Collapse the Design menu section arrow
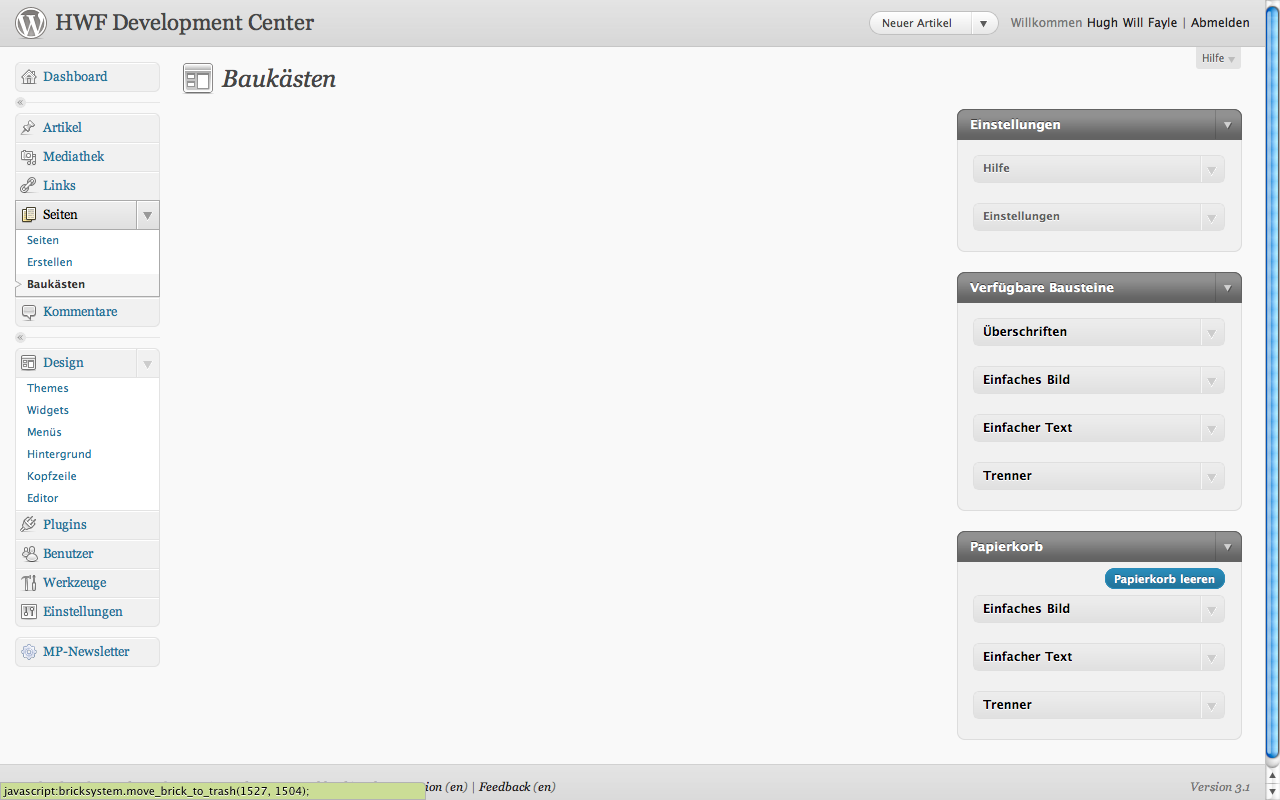Image resolution: width=1280 pixels, height=800 pixels. [147, 363]
